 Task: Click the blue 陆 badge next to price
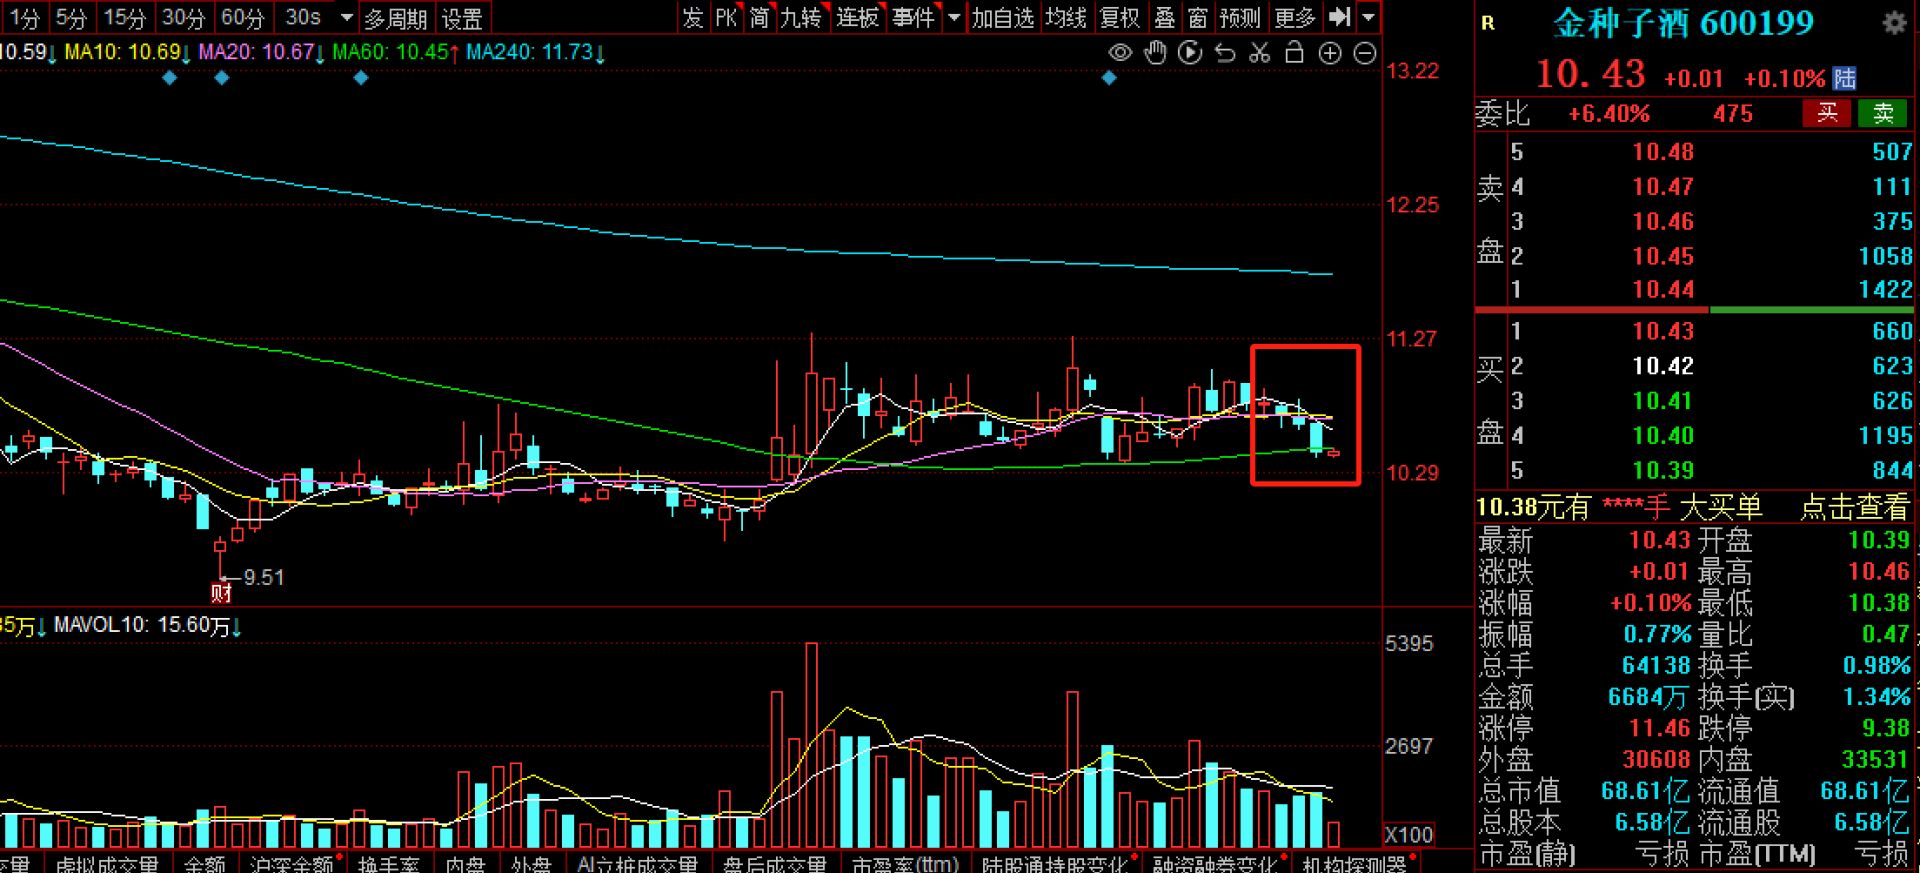[x=1845, y=78]
